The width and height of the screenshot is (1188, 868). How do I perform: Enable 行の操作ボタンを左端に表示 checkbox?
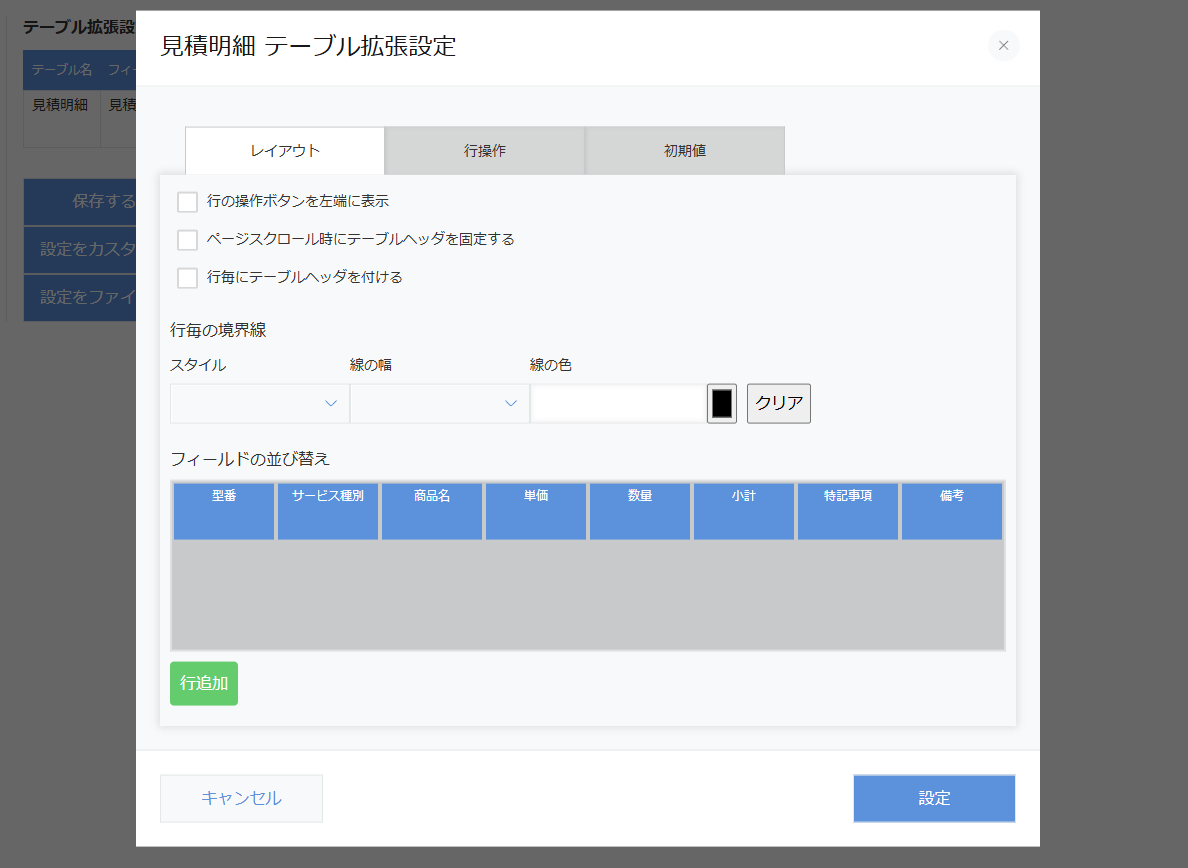pos(186,201)
